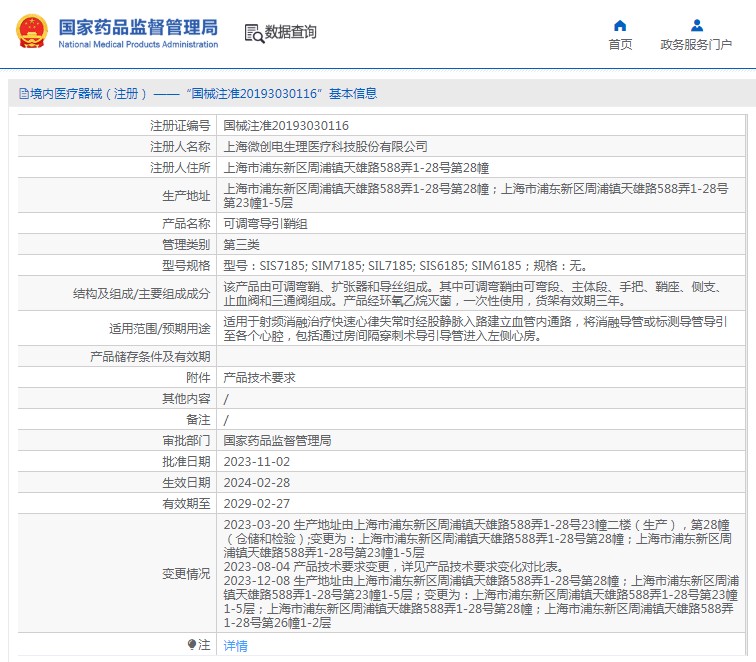Click the 其他内容 row label
The image size is (756, 662).
pyautogui.click(x=186, y=399)
